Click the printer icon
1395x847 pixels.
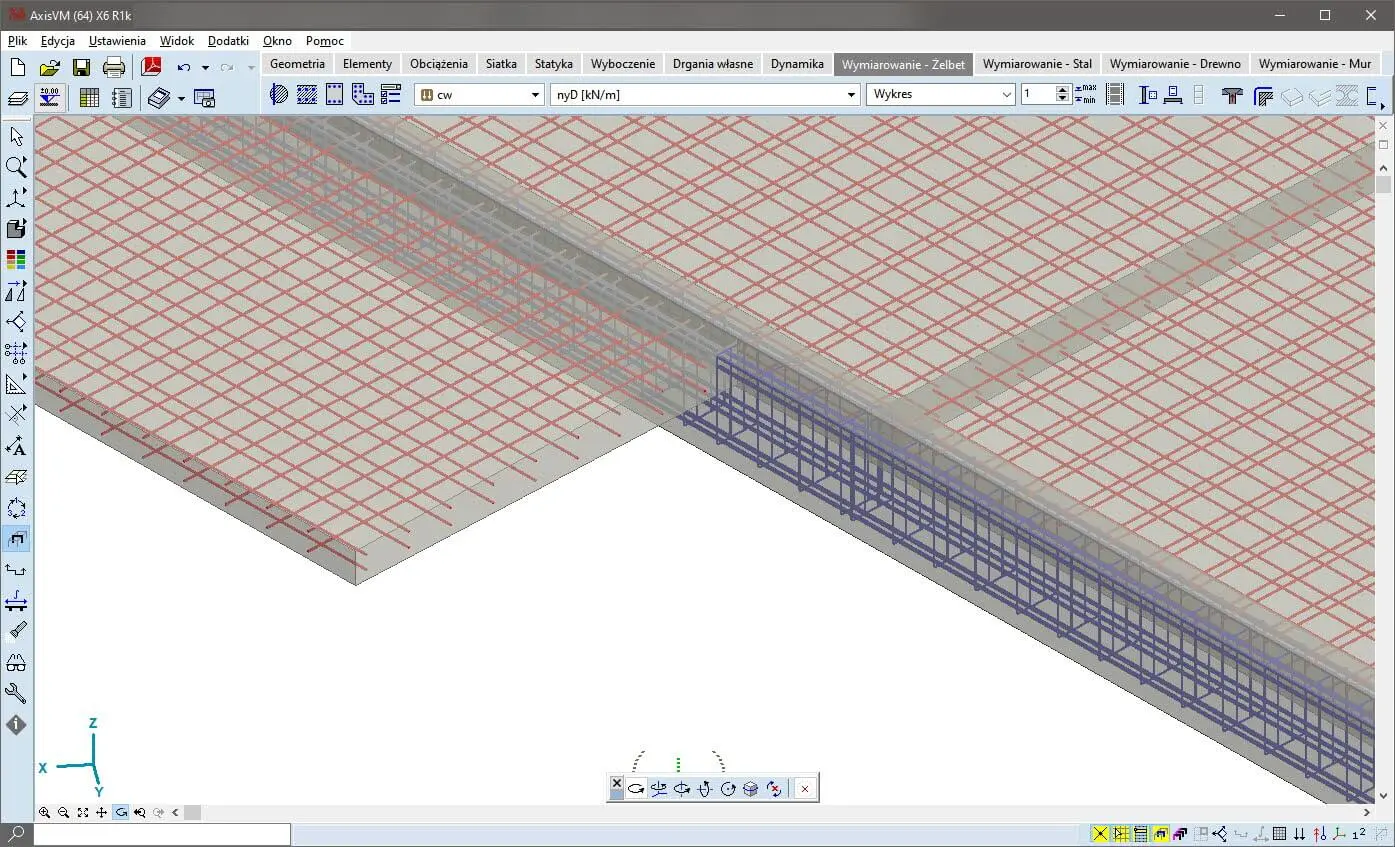(x=114, y=67)
